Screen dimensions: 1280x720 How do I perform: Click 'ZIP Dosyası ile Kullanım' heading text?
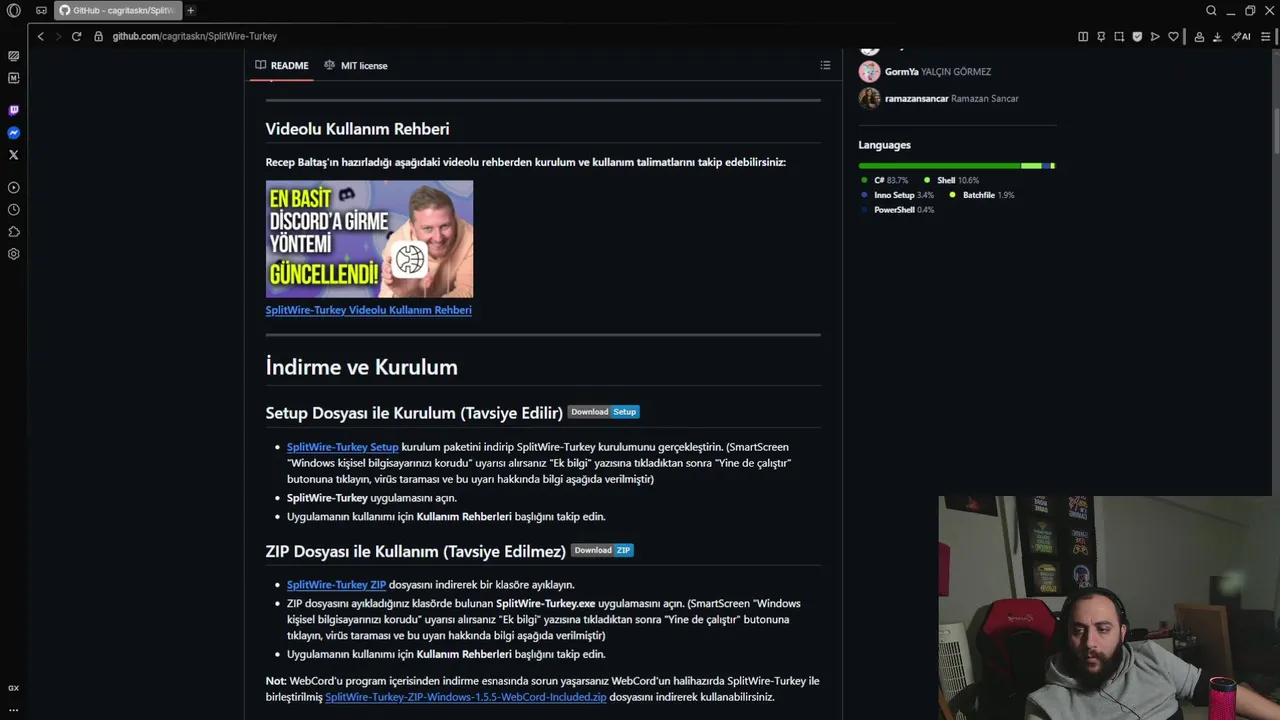click(415, 551)
